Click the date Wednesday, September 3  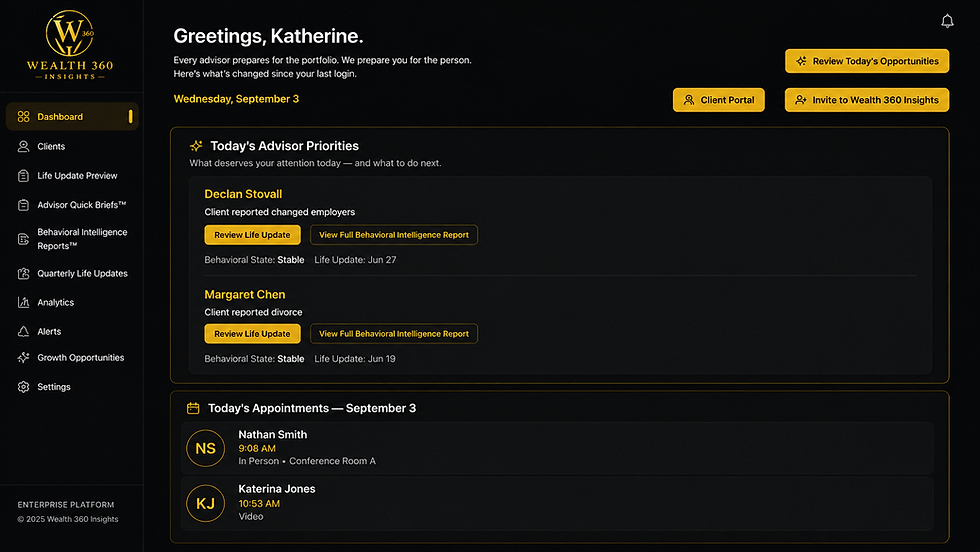point(236,99)
